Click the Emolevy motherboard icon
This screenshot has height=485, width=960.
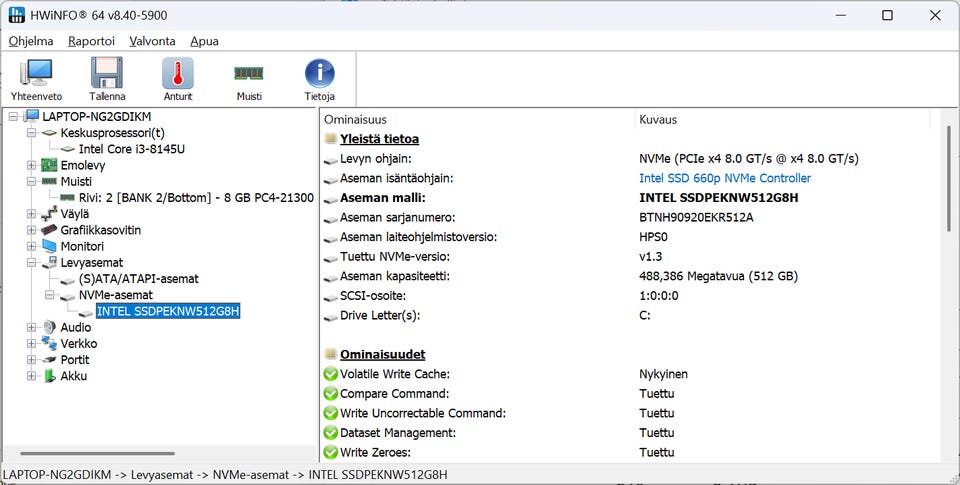pos(49,165)
